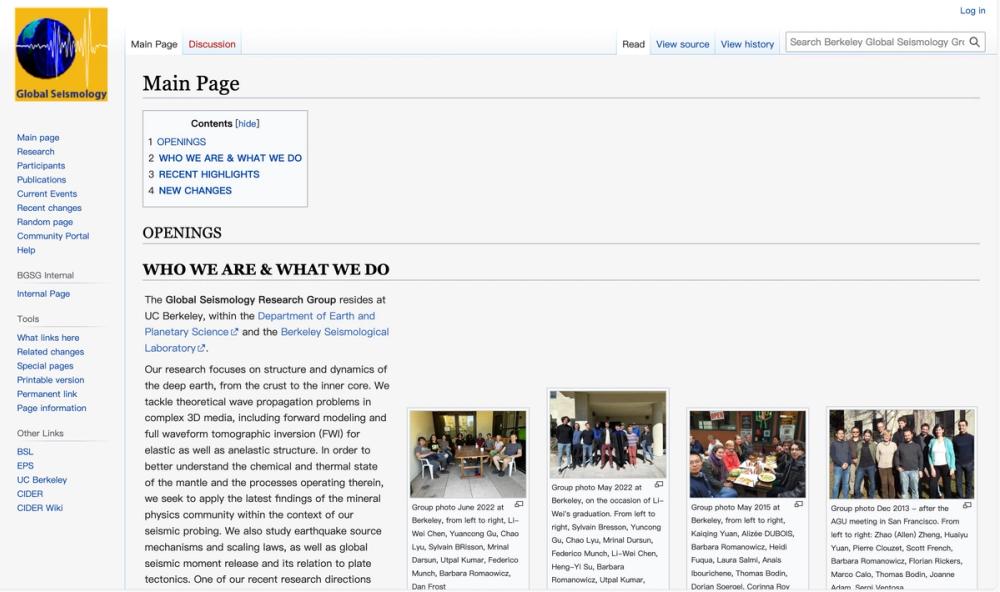Open the Internal Page link
This screenshot has width=1000, height=592.
43,293
